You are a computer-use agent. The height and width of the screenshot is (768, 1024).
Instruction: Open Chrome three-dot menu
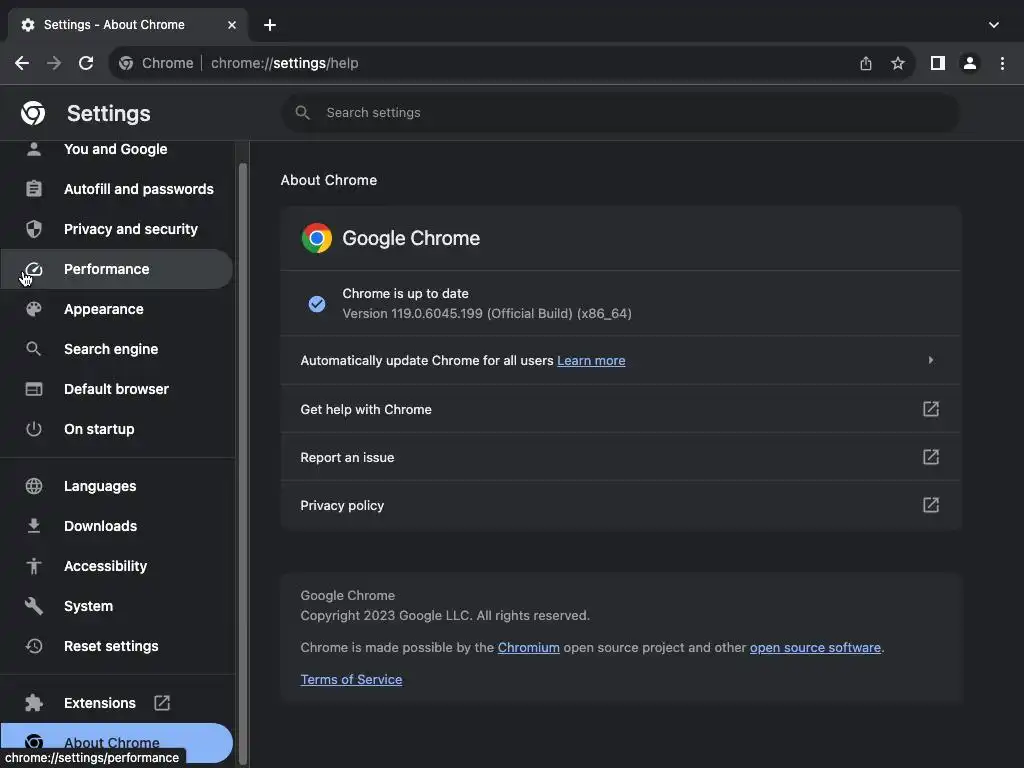[1002, 63]
